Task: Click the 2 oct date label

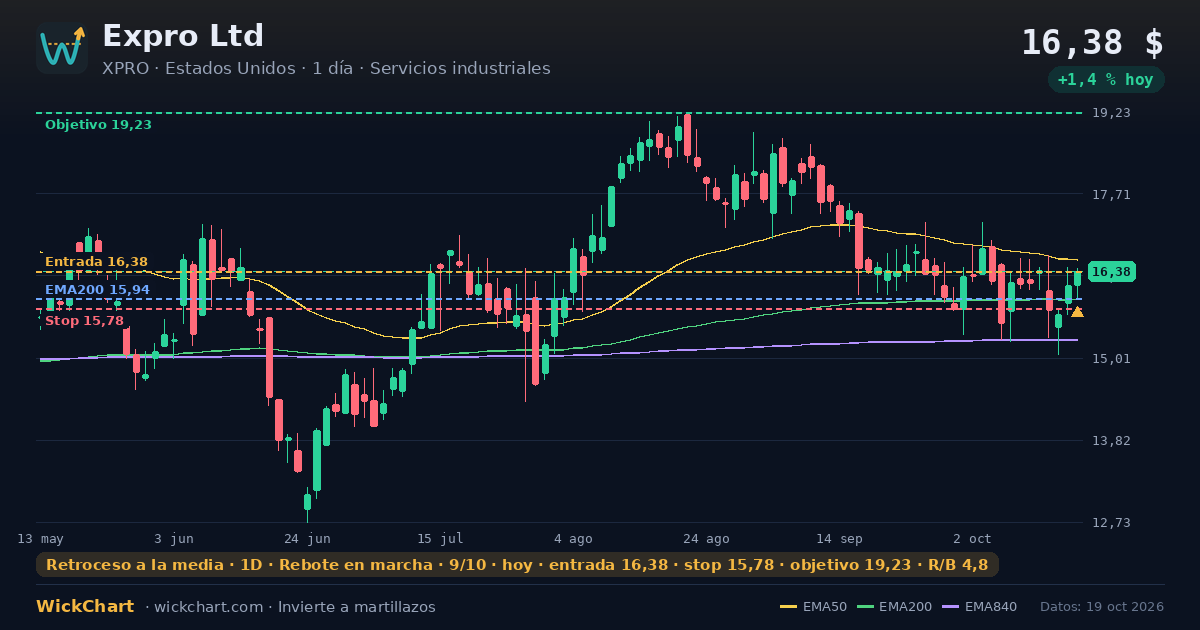Action: click(972, 538)
